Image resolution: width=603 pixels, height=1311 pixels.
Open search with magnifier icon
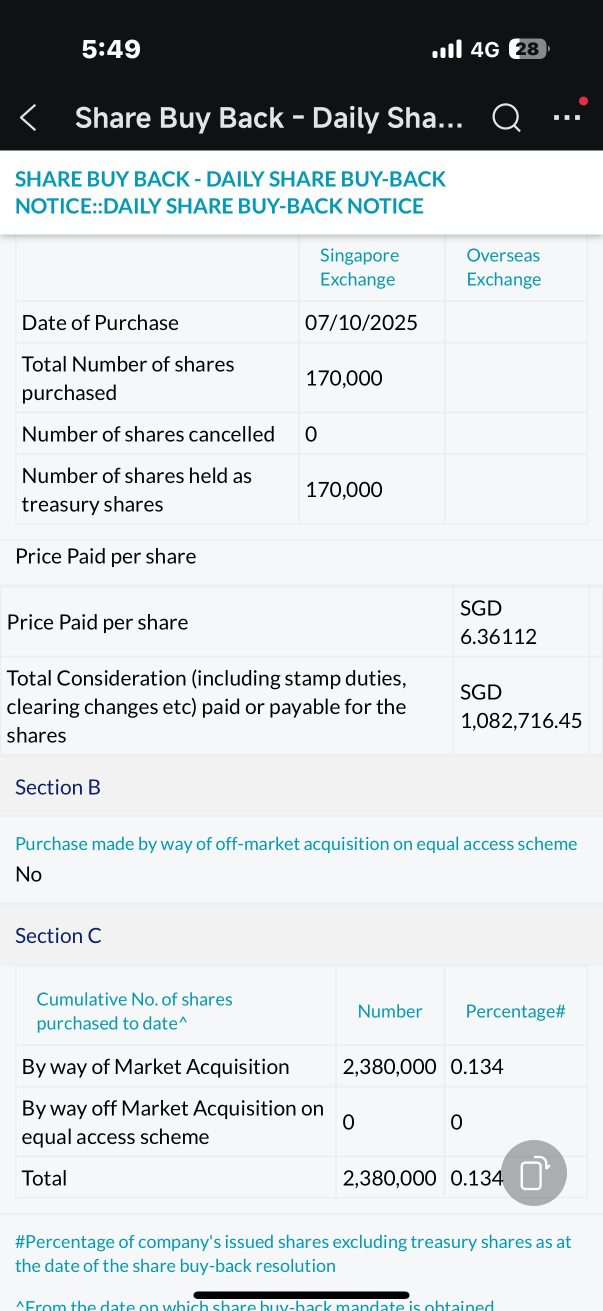[x=507, y=118]
